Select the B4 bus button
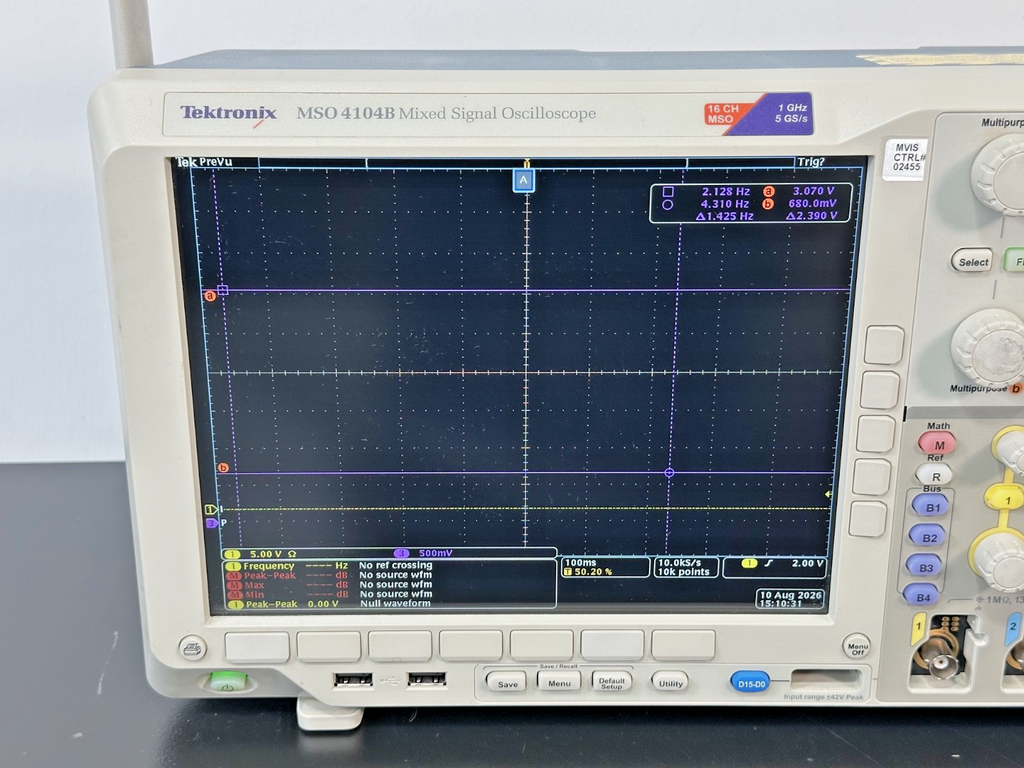 tap(921, 597)
